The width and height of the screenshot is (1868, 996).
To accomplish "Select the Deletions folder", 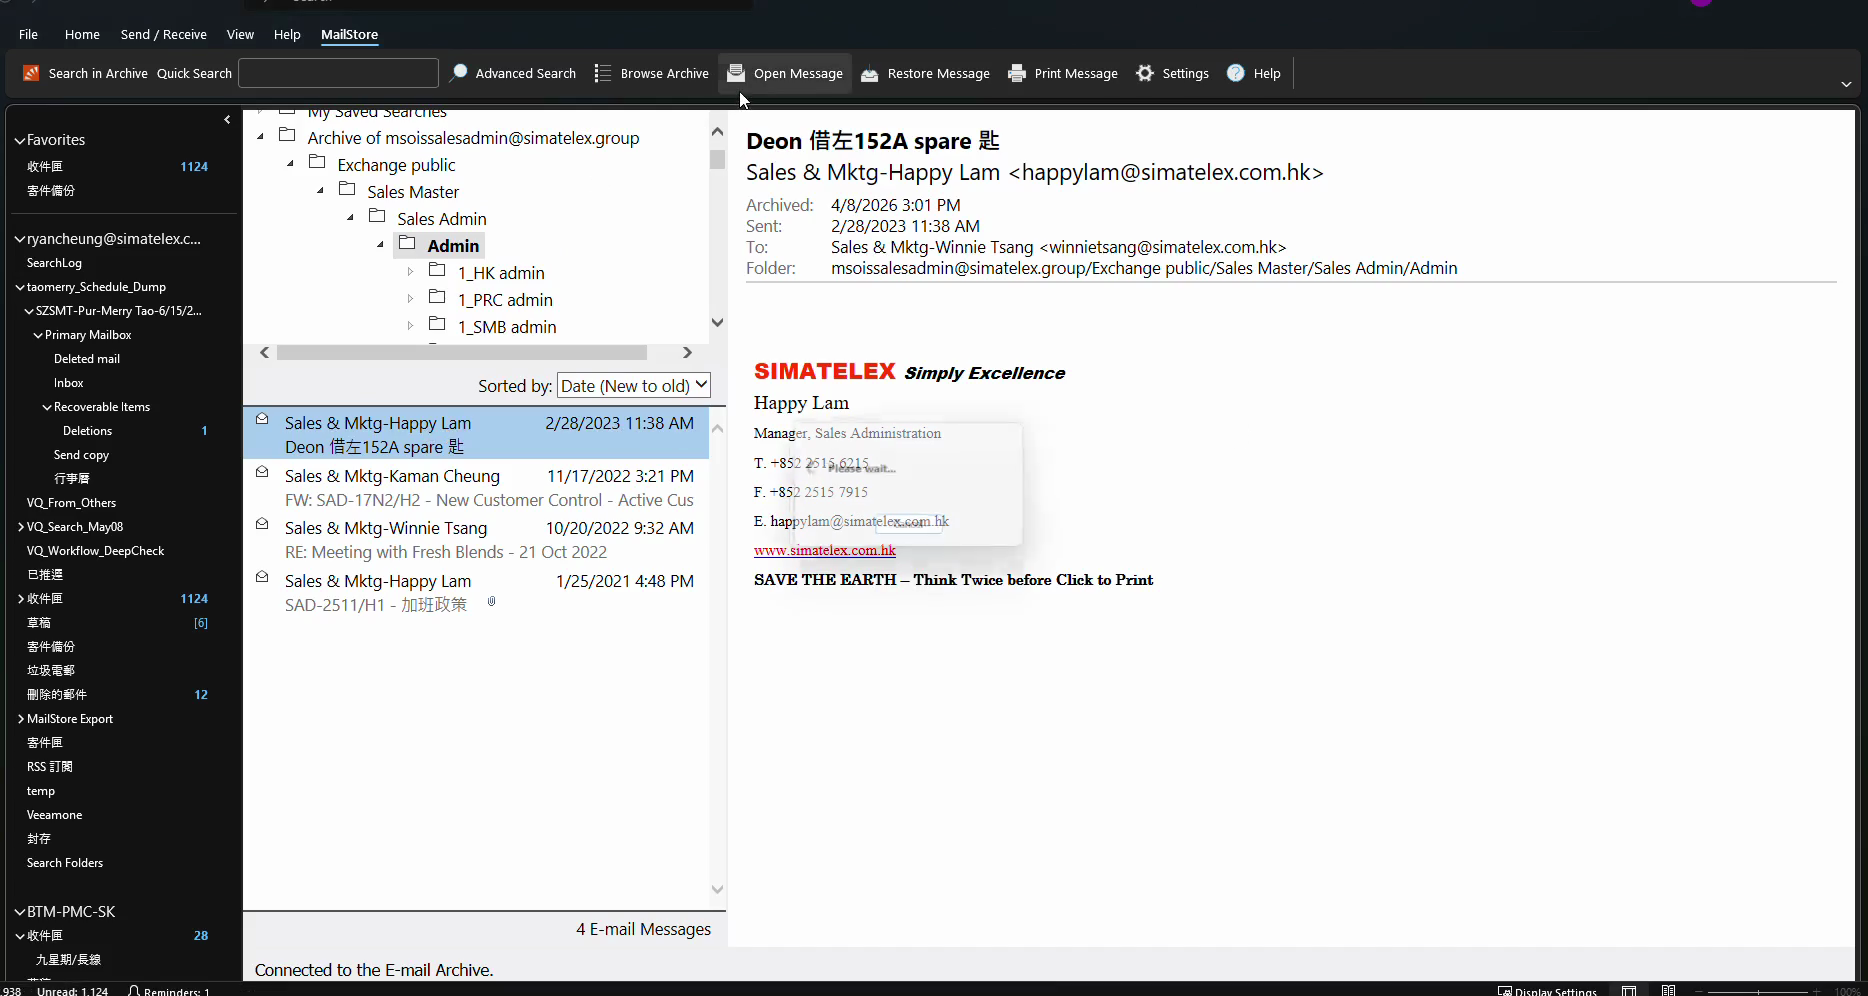I will click(87, 431).
